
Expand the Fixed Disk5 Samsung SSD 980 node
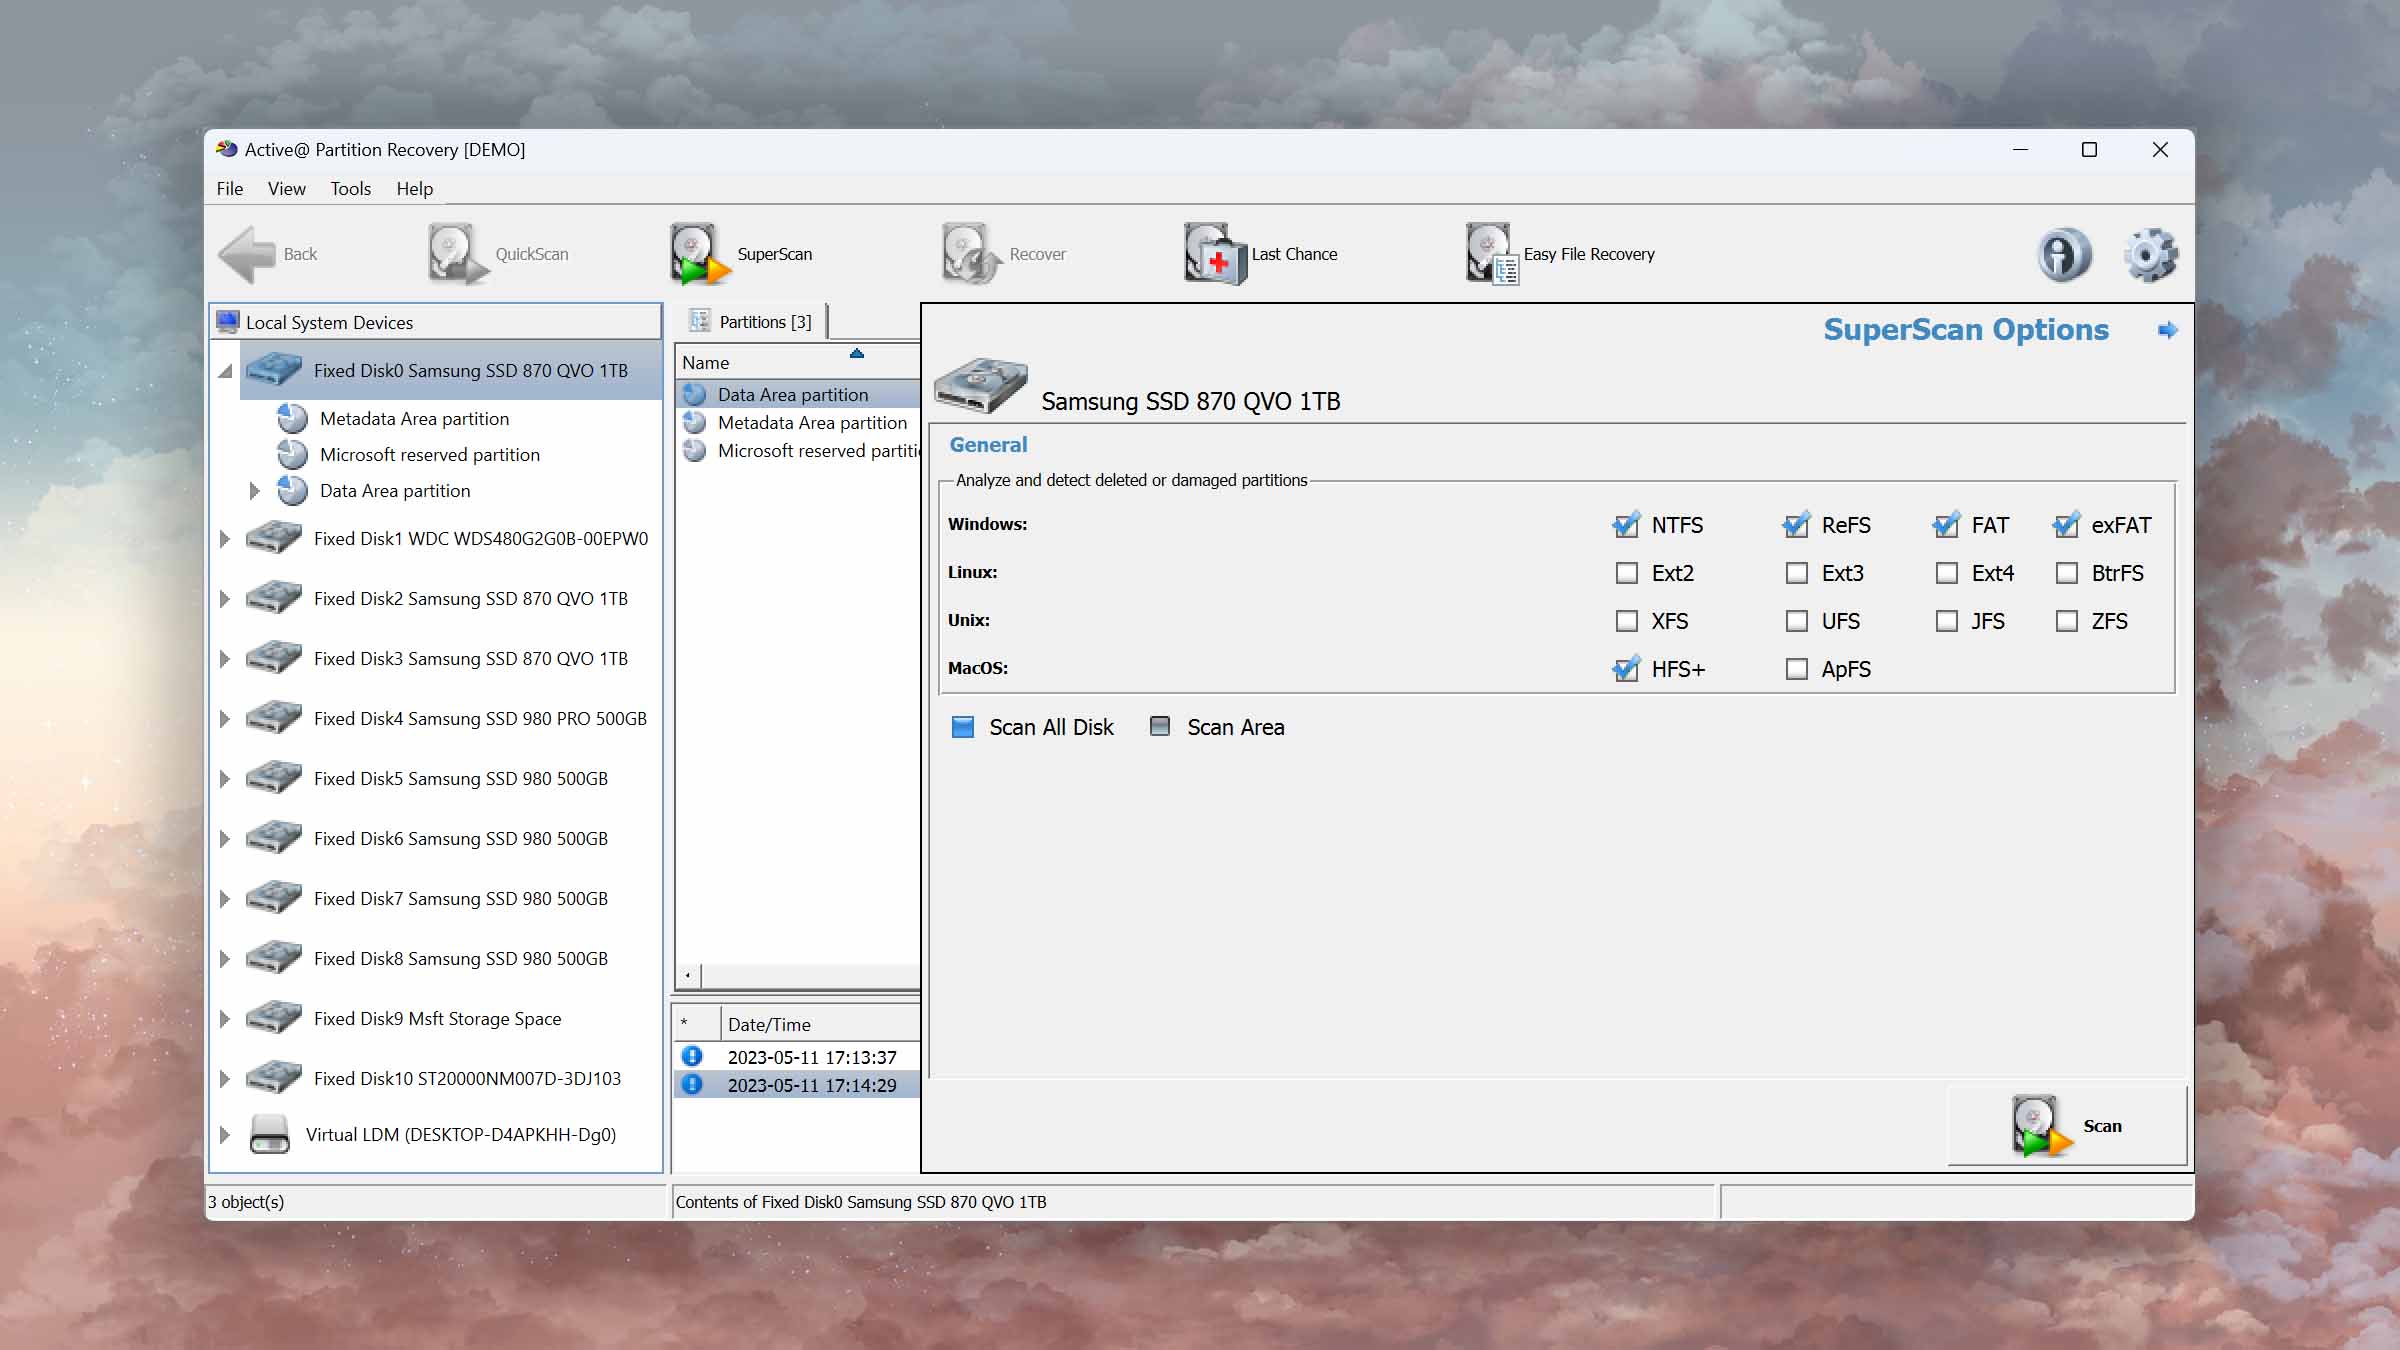pos(225,778)
